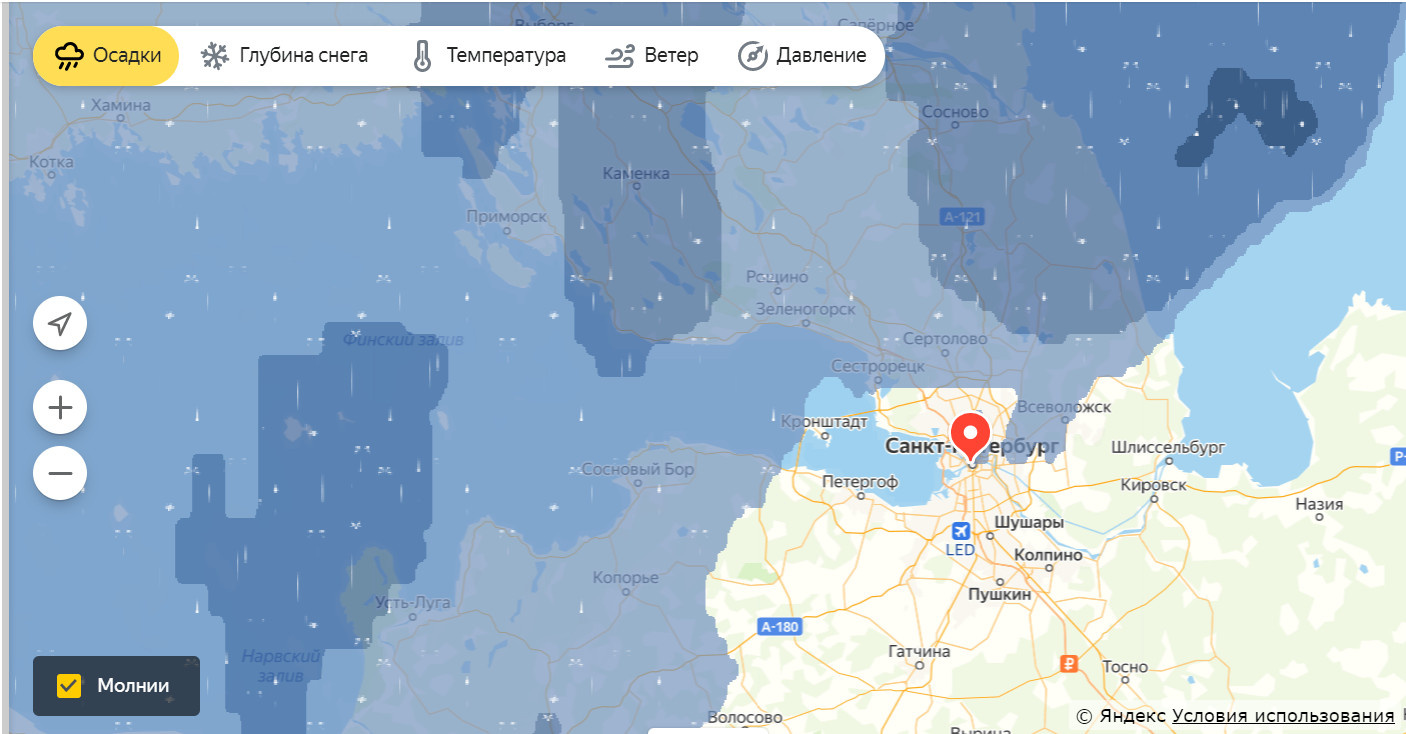The height and width of the screenshot is (734, 1406).
Task: Click the Волосово label
Action: pos(745,718)
